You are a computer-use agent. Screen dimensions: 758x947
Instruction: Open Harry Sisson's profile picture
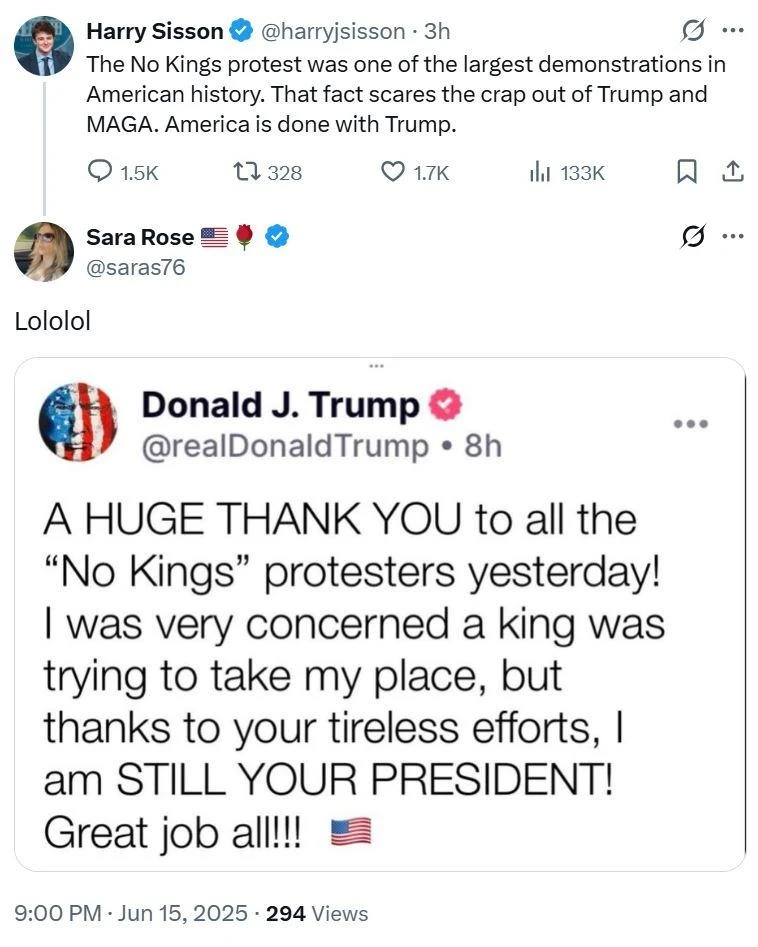43,46
